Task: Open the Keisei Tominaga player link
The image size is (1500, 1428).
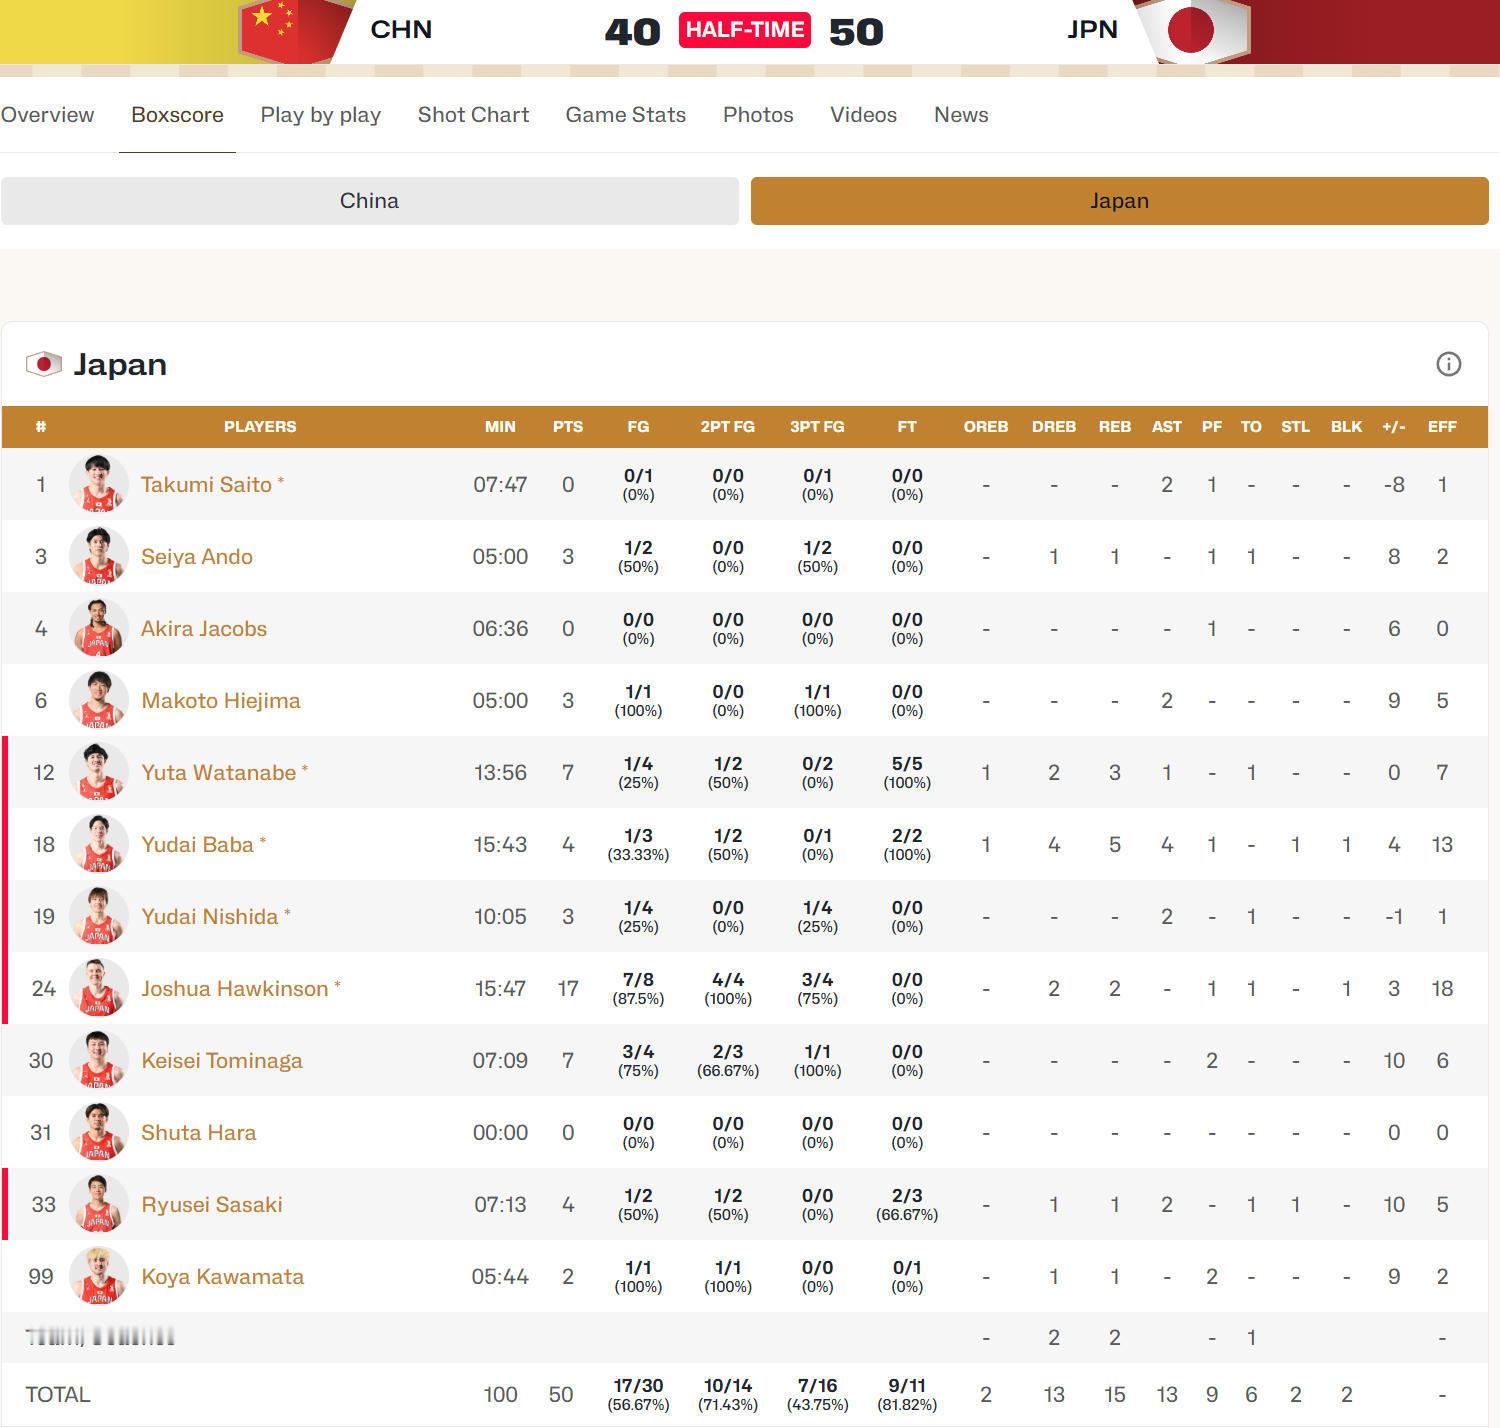Action: (221, 1061)
